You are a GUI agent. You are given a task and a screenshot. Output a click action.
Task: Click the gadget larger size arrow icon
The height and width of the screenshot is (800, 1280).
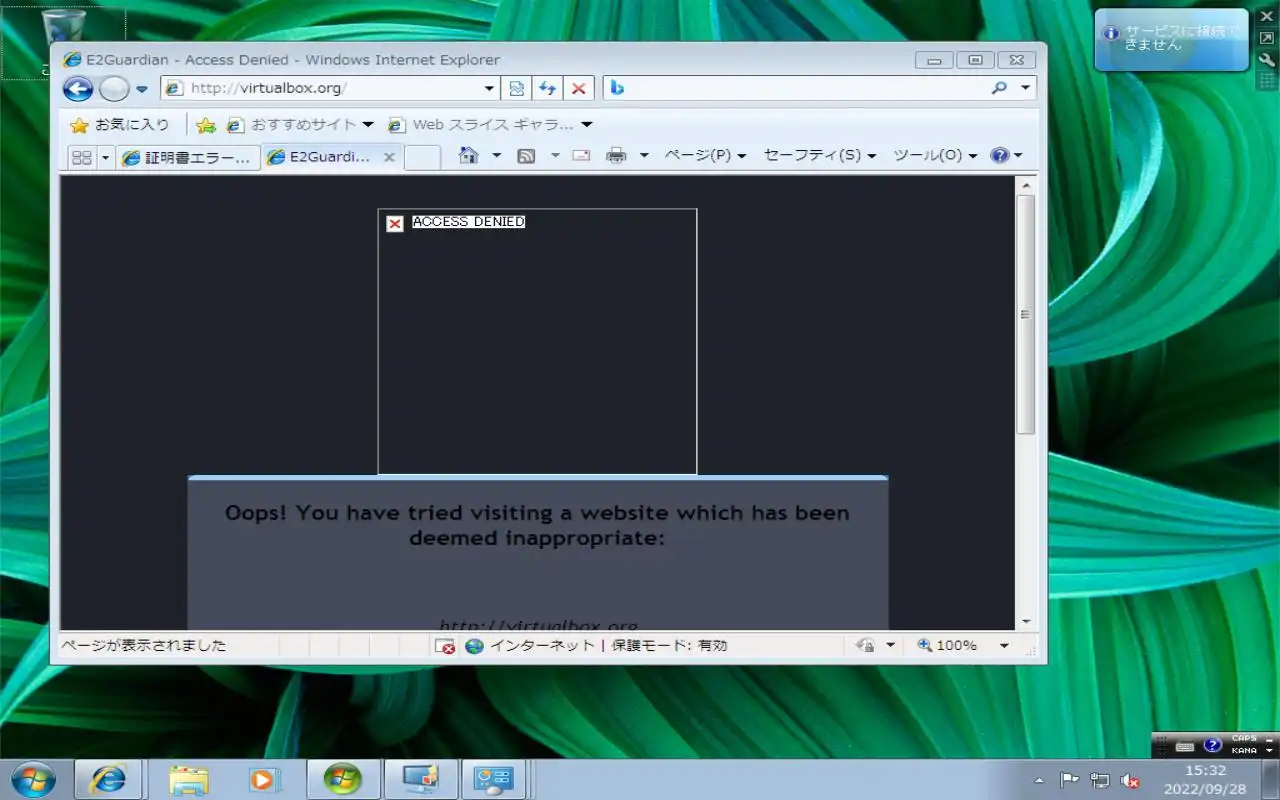(x=1266, y=39)
